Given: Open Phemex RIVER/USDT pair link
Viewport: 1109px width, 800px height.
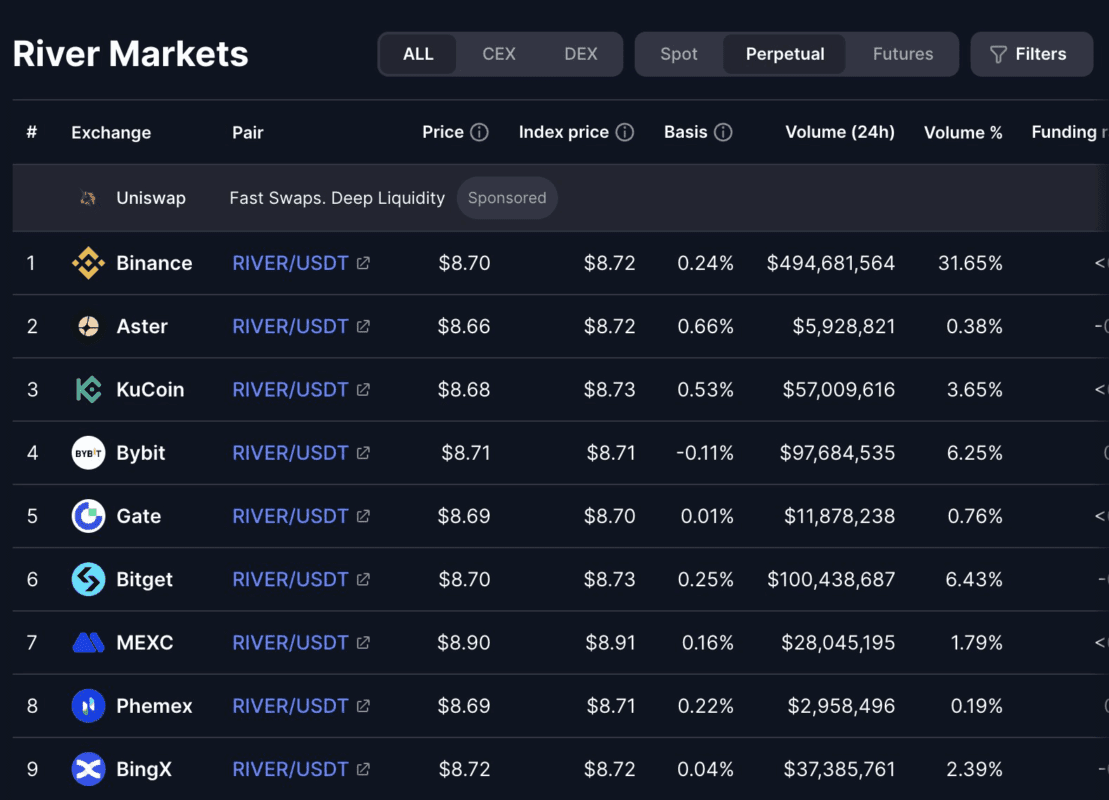Looking at the screenshot, I should coord(290,706).
